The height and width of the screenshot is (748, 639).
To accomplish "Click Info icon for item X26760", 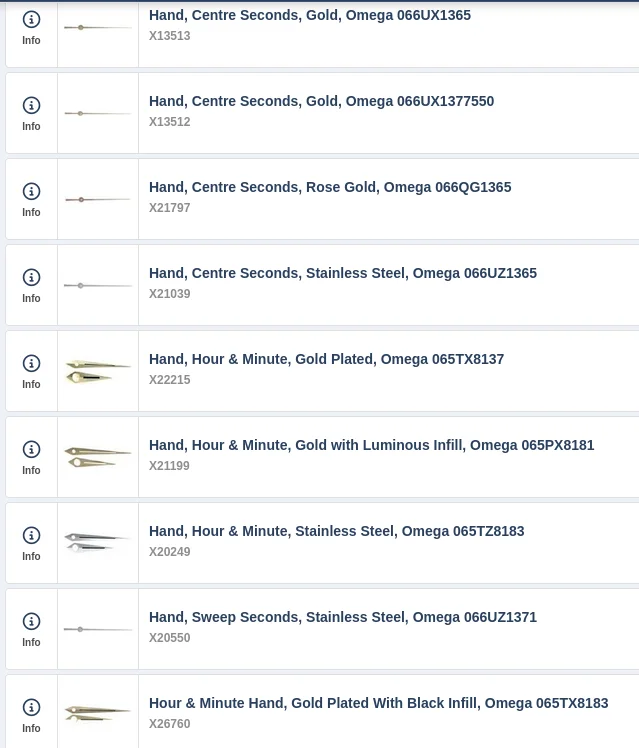I will tap(31, 714).
